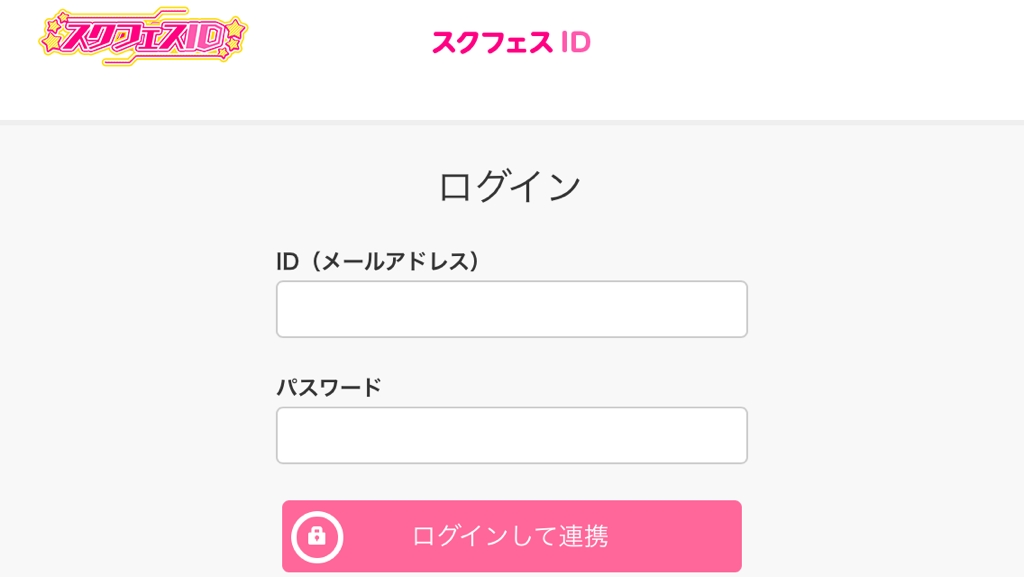Click the right end of the password field
The width and height of the screenshot is (1024, 577).
[x=728, y=435]
